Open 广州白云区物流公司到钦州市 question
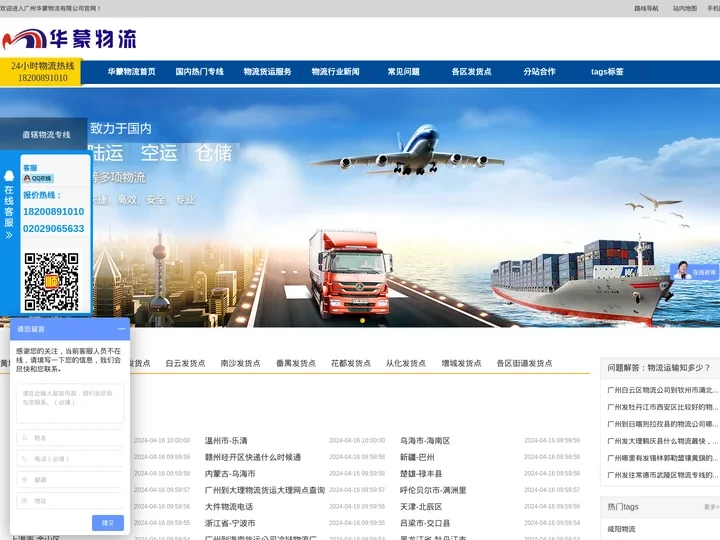The image size is (720, 540). point(663,390)
